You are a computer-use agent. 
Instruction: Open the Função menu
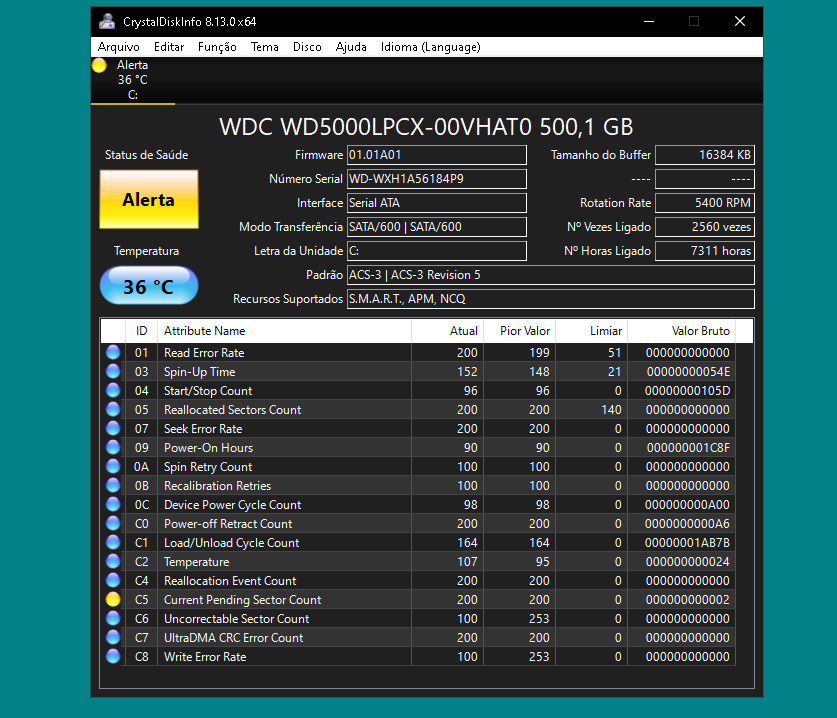[217, 47]
